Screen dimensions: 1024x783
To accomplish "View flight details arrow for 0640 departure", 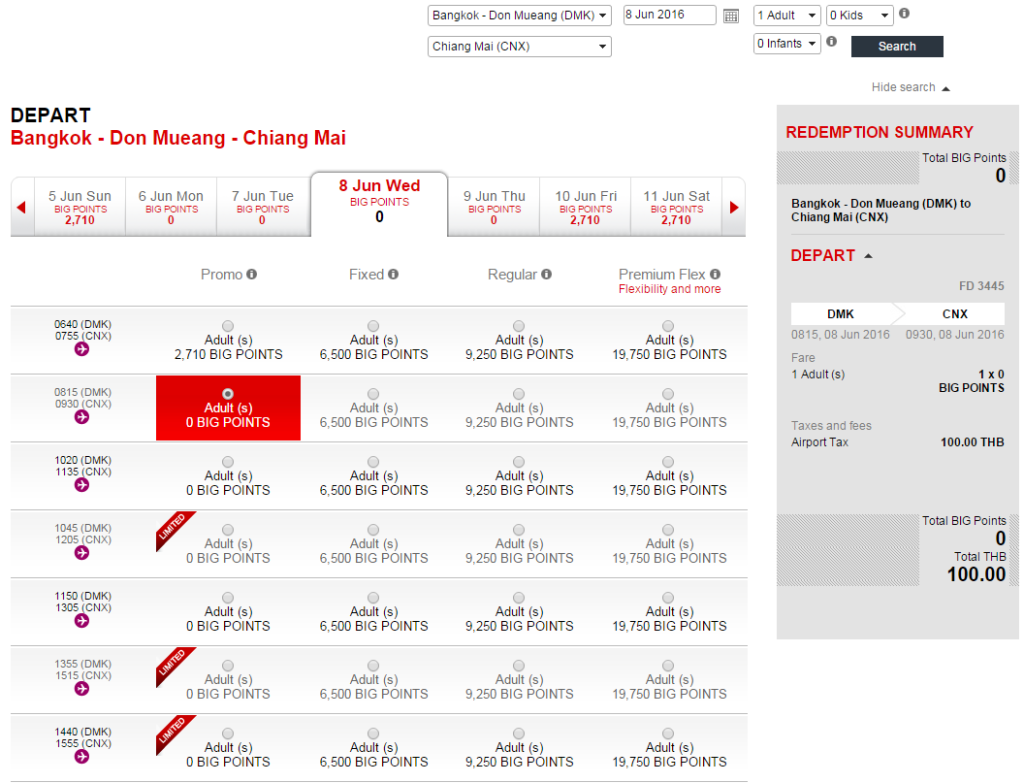I will (x=82, y=349).
